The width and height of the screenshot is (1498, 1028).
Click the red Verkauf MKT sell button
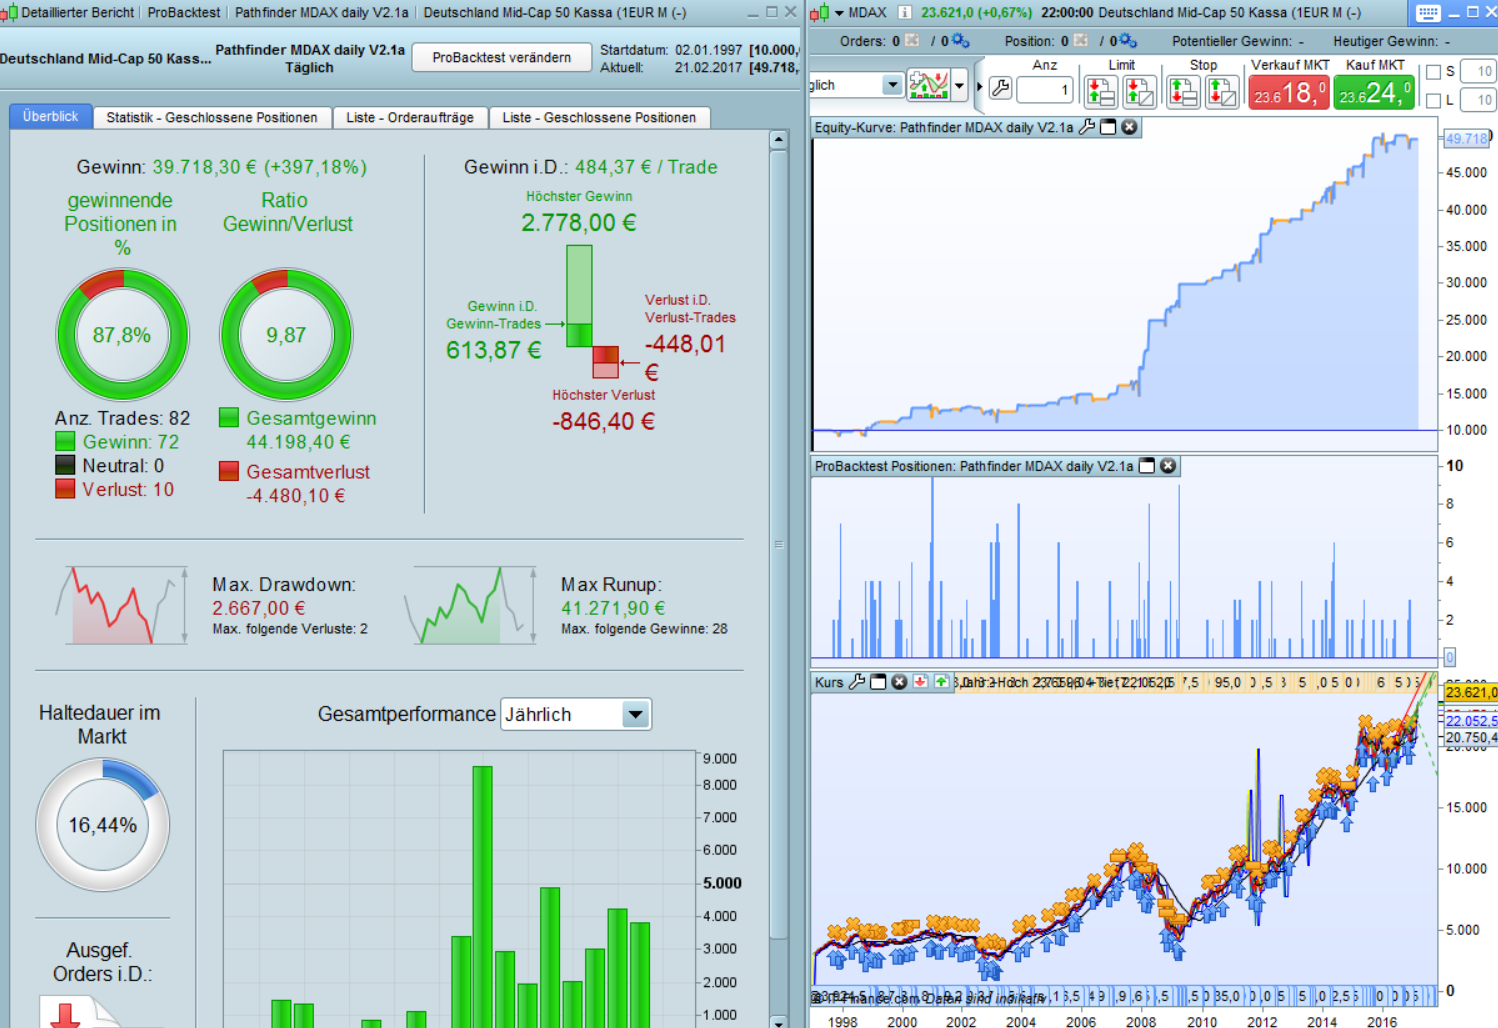pos(1289,93)
